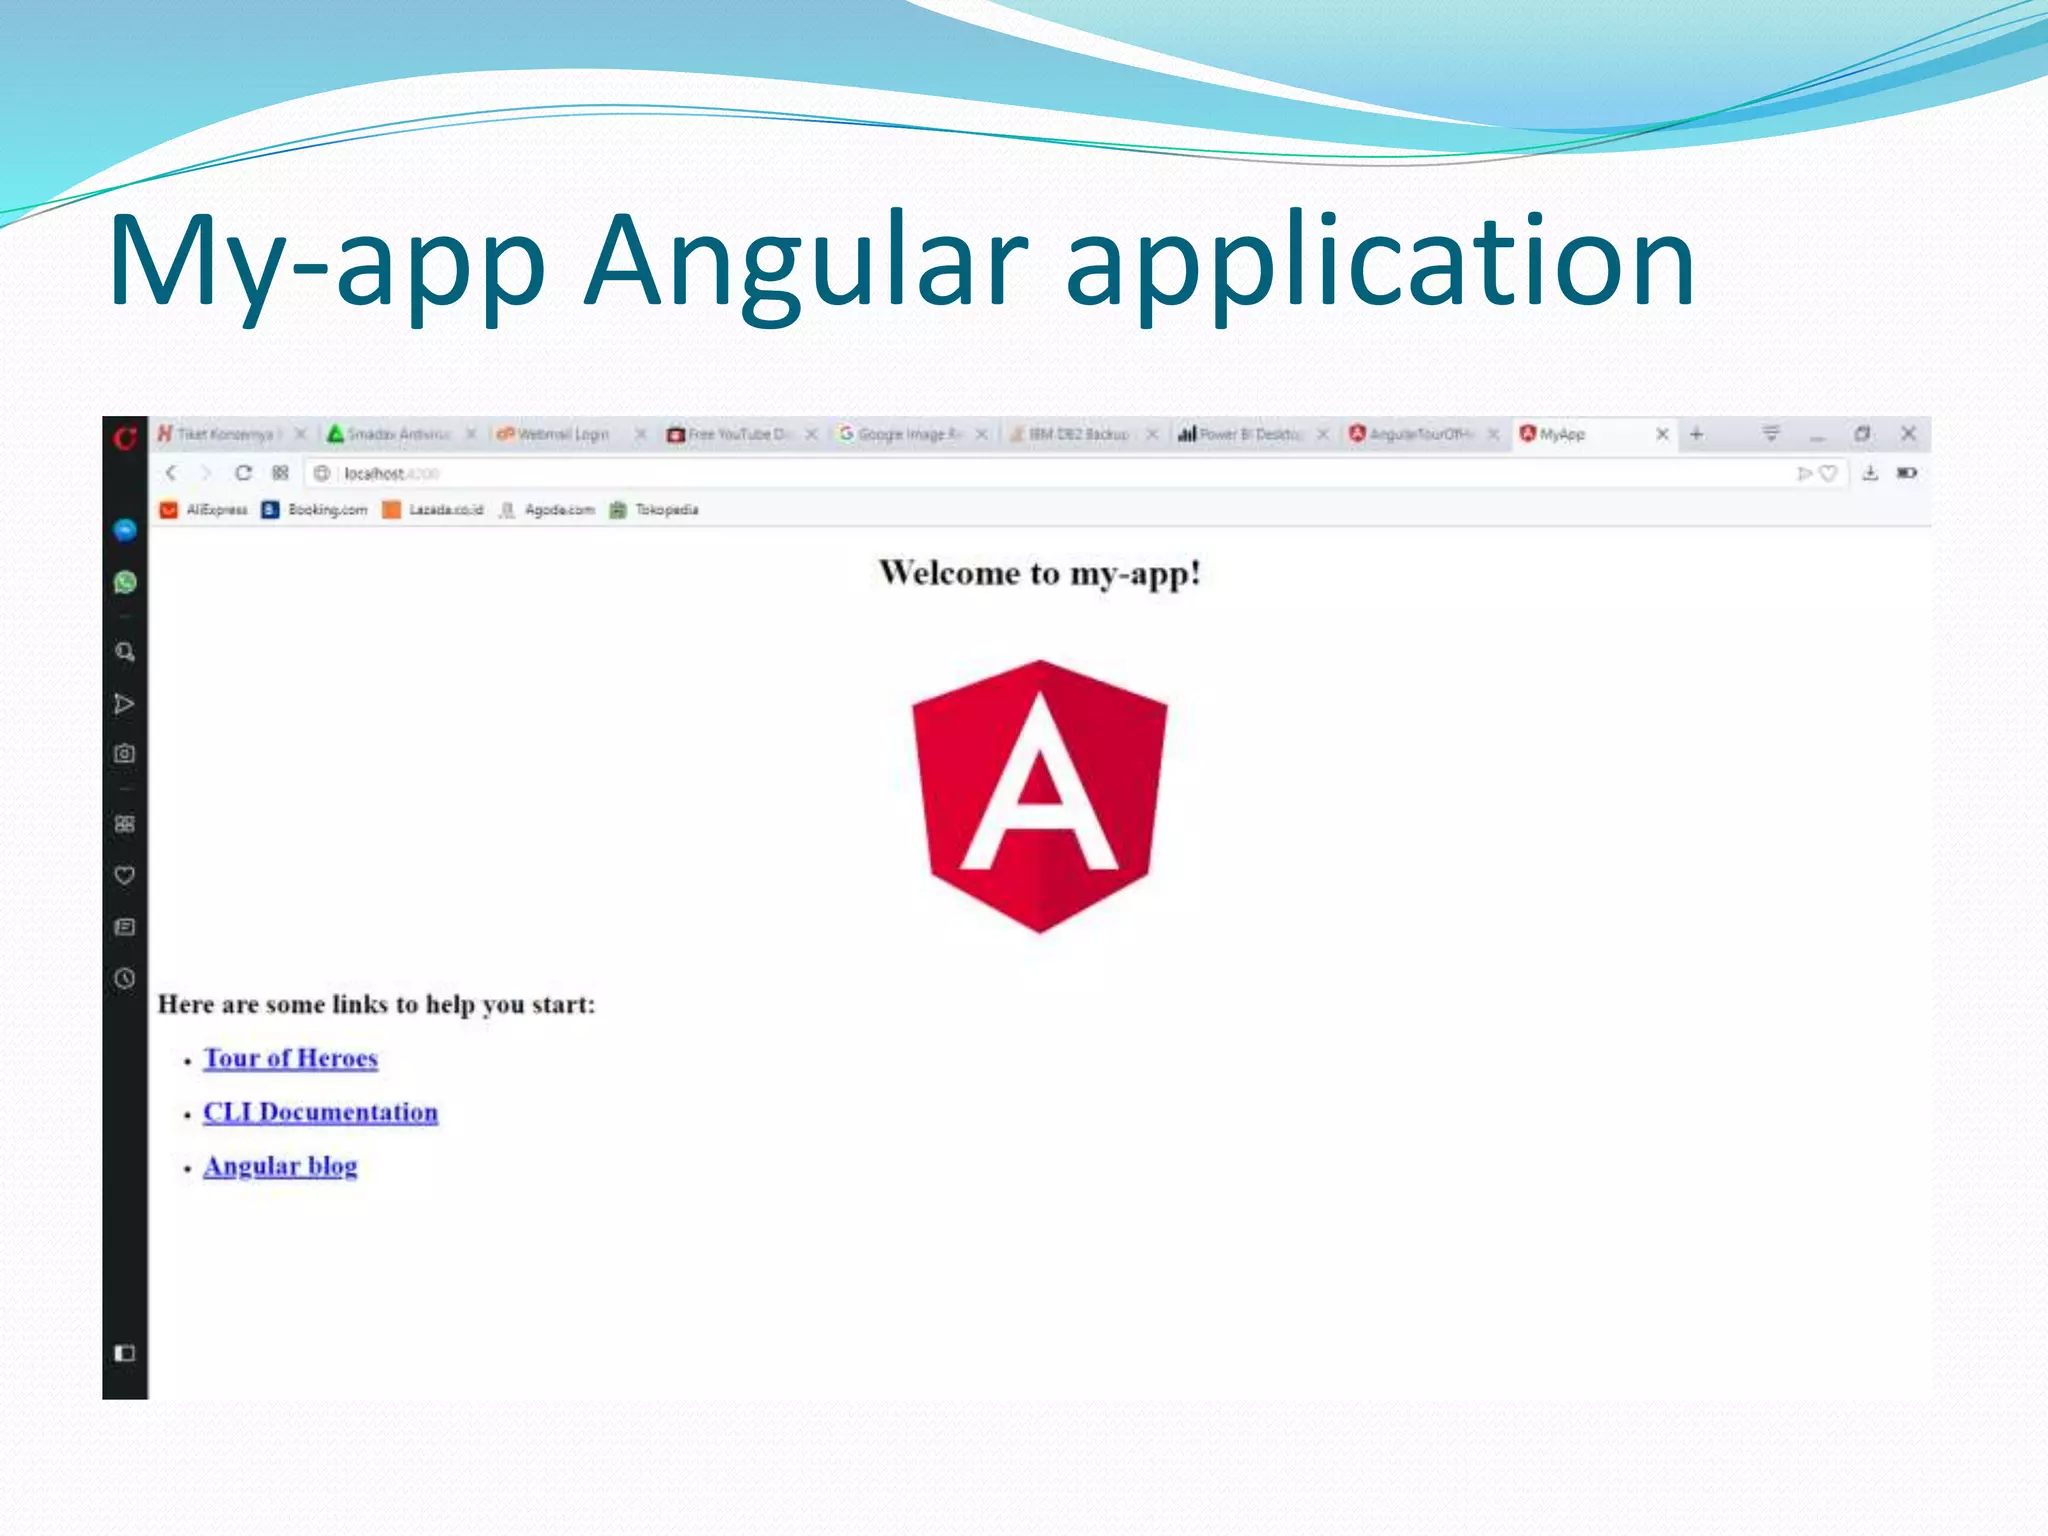
Task: Close the Google Image tab
Action: [x=982, y=434]
